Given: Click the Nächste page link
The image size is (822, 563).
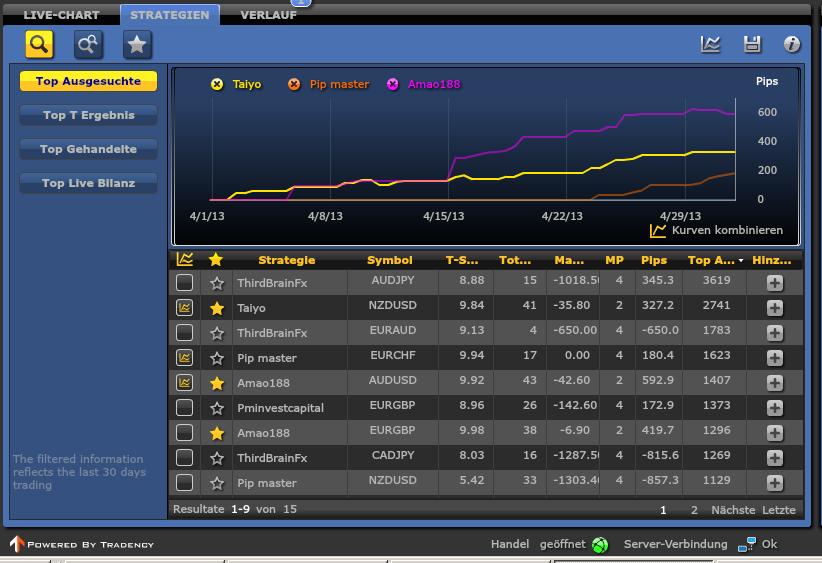Looking at the screenshot, I should [733, 510].
